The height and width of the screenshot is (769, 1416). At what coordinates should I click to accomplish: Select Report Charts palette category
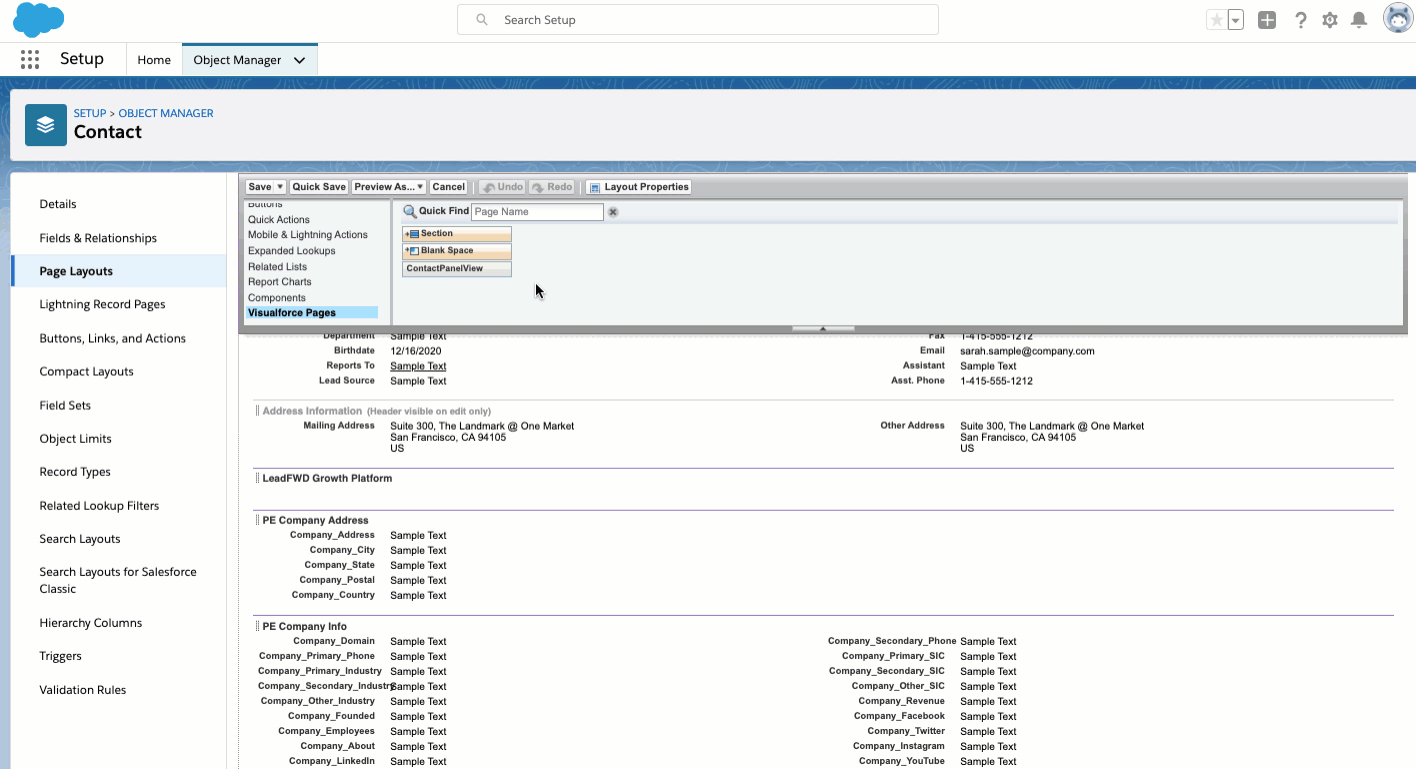coord(280,282)
